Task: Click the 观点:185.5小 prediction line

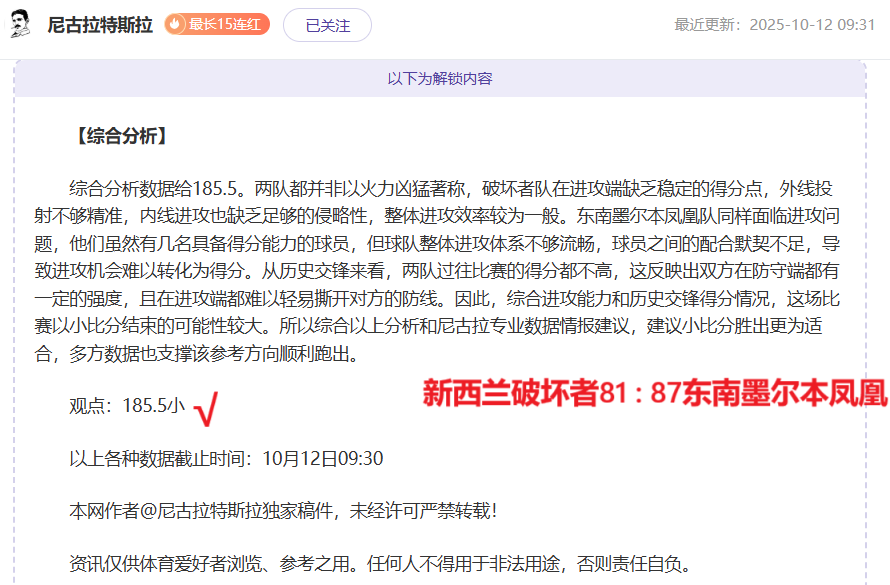Action: point(127,406)
